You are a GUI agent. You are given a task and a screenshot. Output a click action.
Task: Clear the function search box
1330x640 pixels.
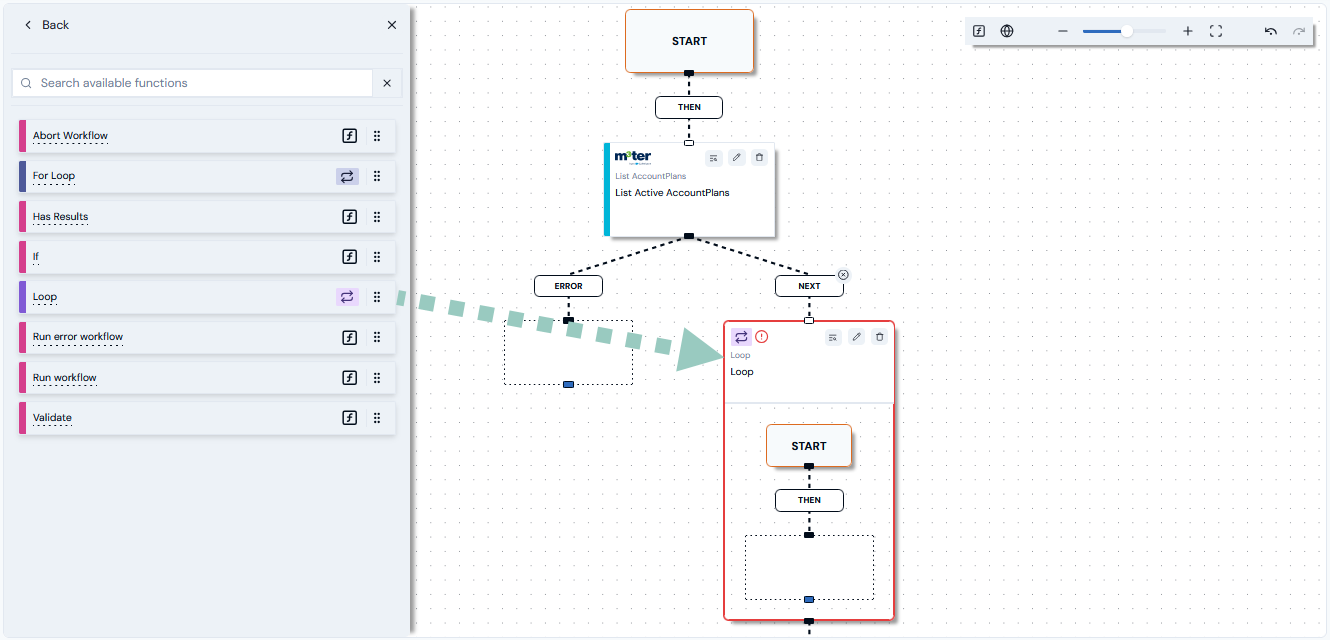tap(387, 83)
